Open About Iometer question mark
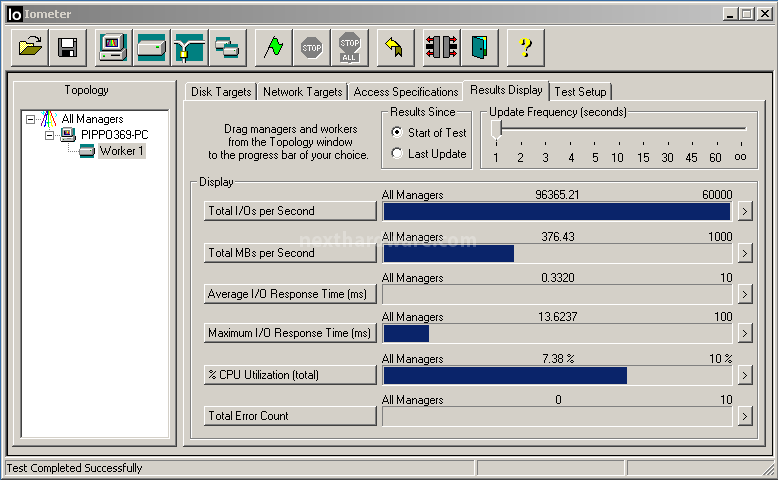Screen dimensions: 778x480 525,48
